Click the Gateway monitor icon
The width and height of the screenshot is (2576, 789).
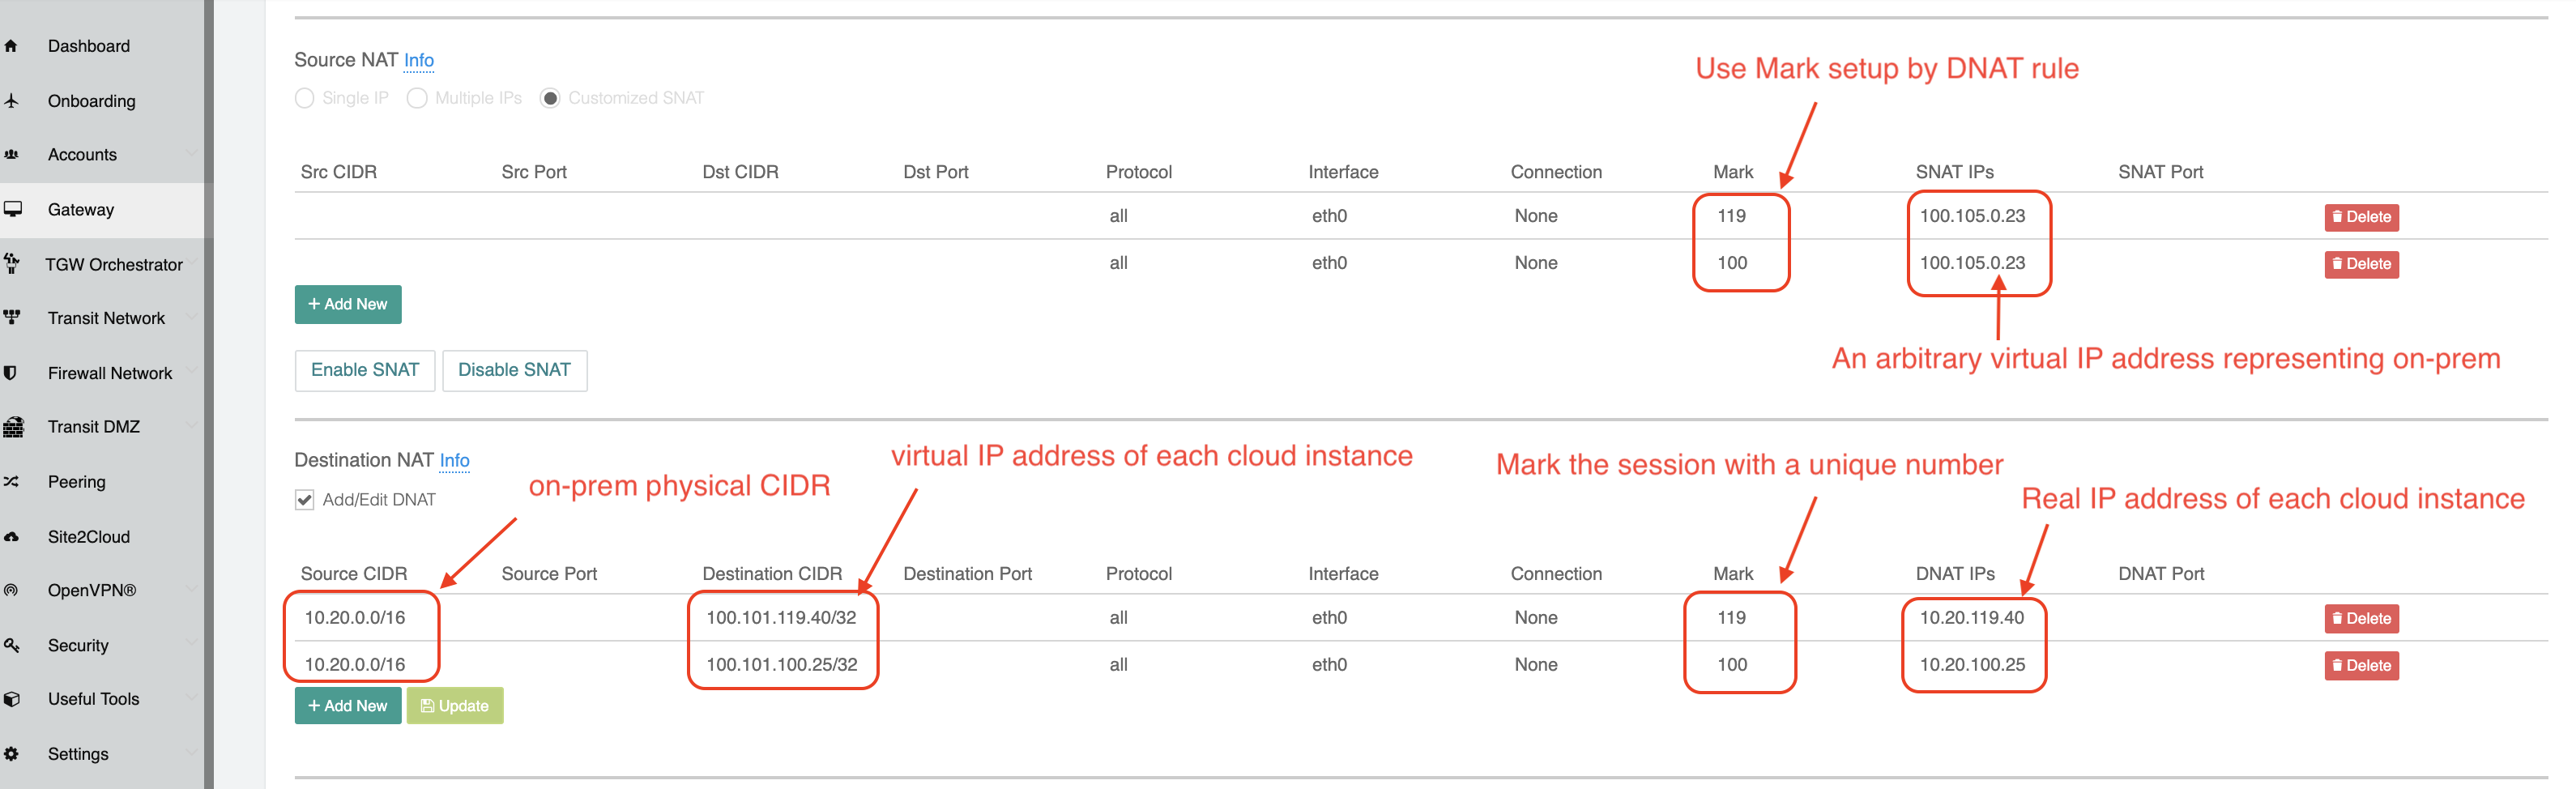(13, 210)
